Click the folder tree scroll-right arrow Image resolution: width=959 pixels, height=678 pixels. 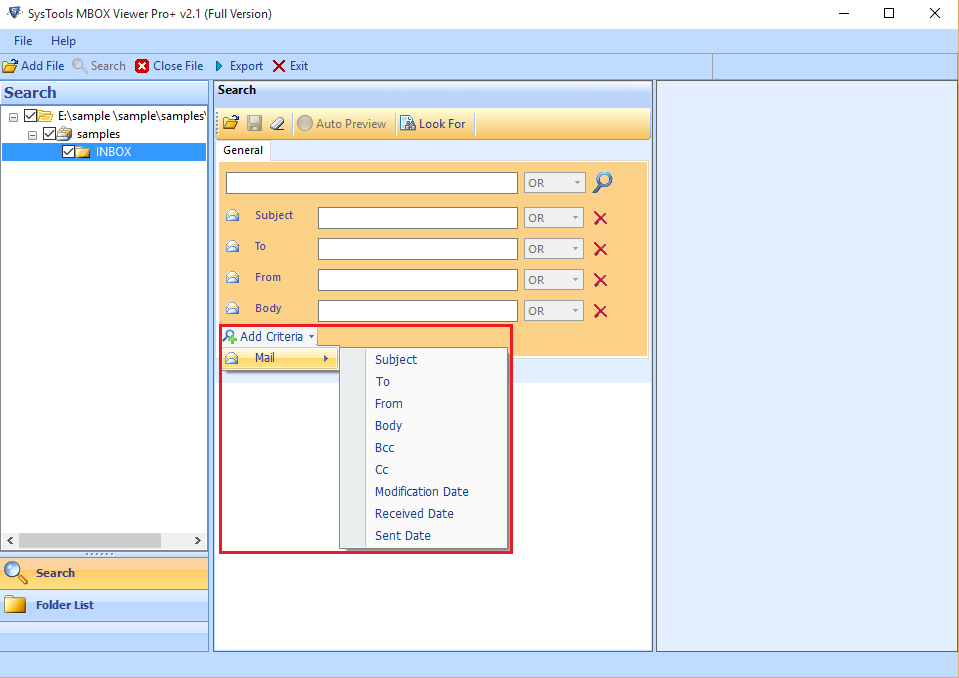[198, 540]
